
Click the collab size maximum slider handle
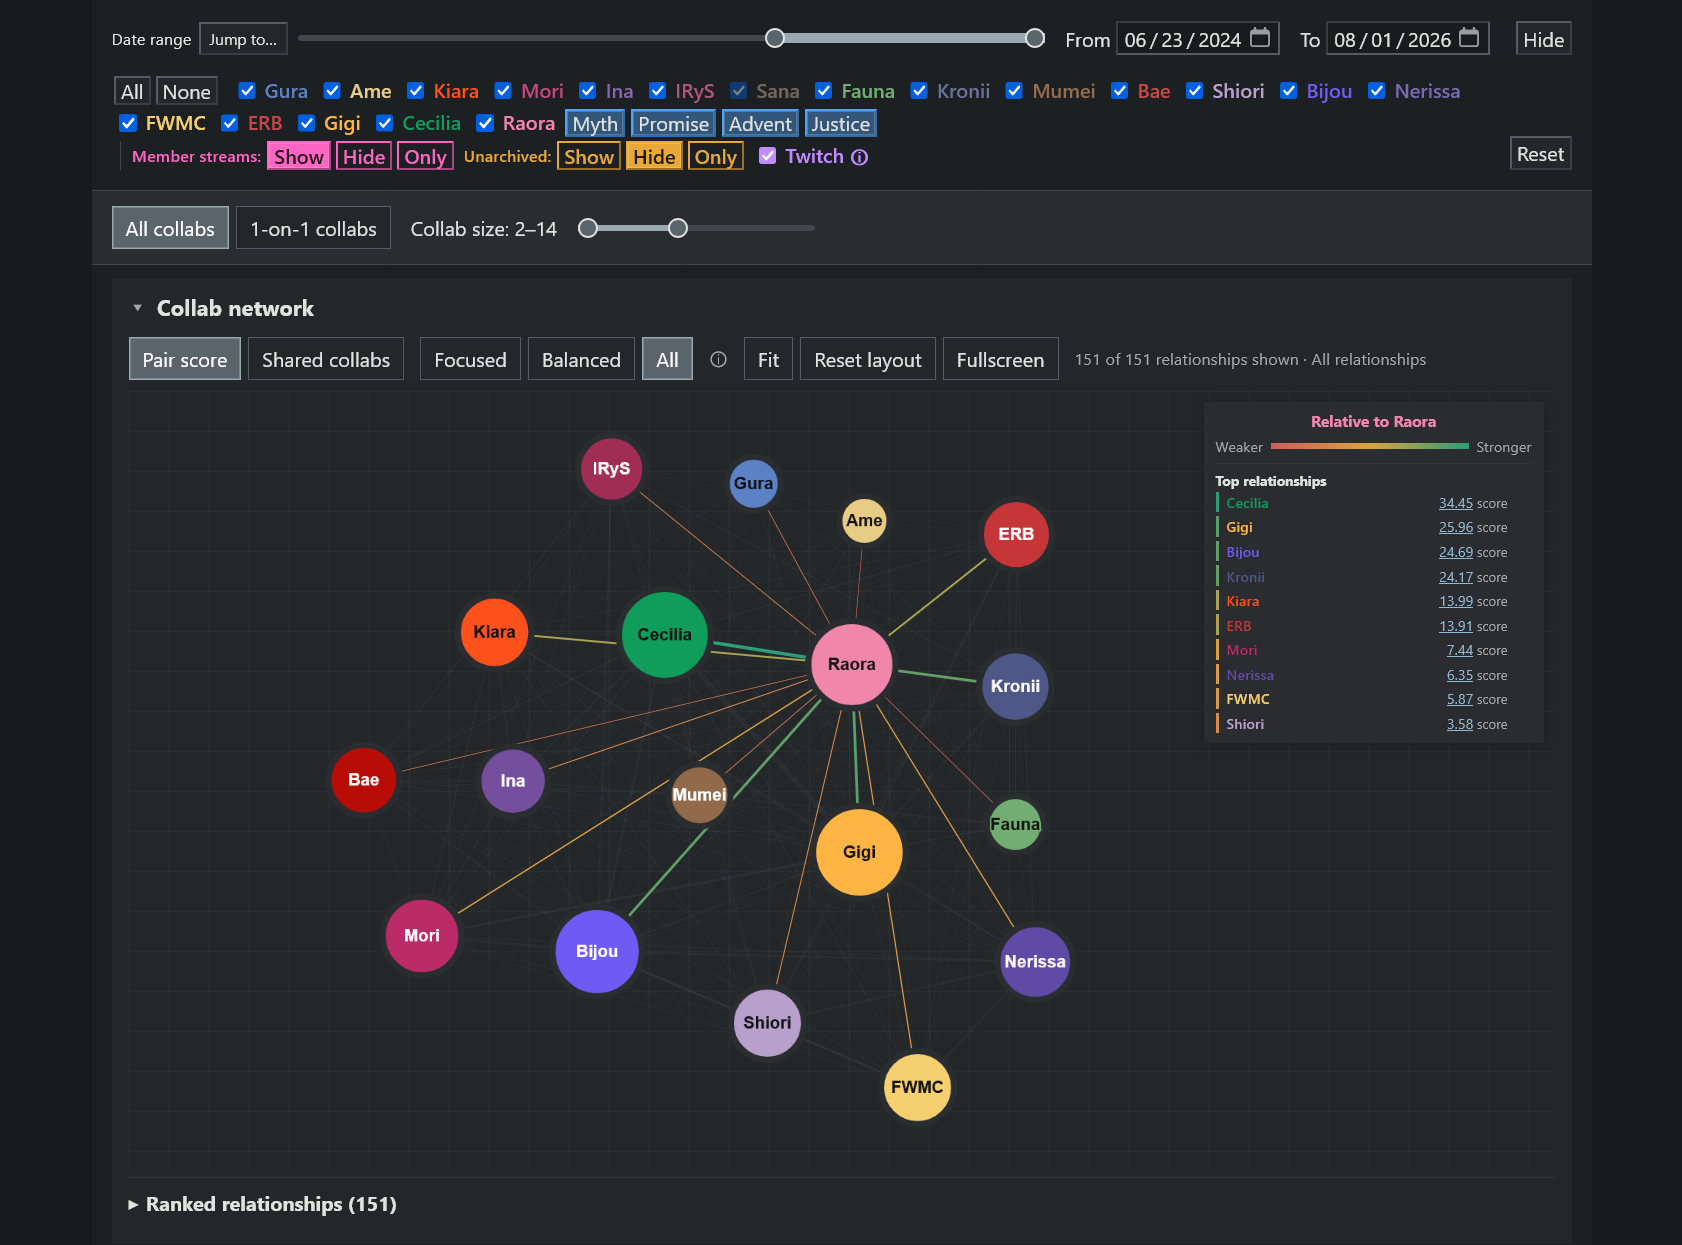point(678,228)
